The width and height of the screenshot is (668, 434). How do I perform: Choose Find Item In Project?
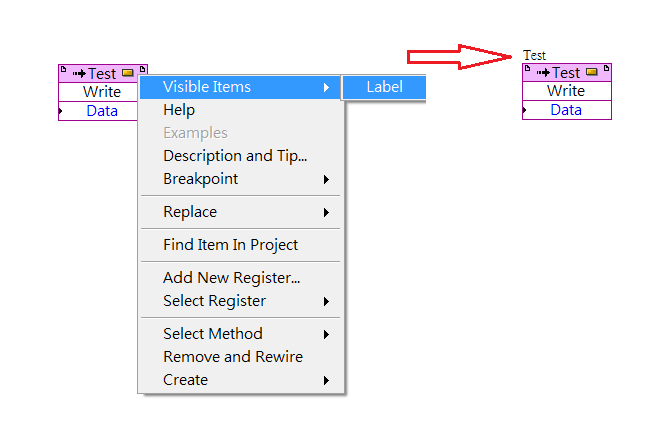(x=240, y=245)
